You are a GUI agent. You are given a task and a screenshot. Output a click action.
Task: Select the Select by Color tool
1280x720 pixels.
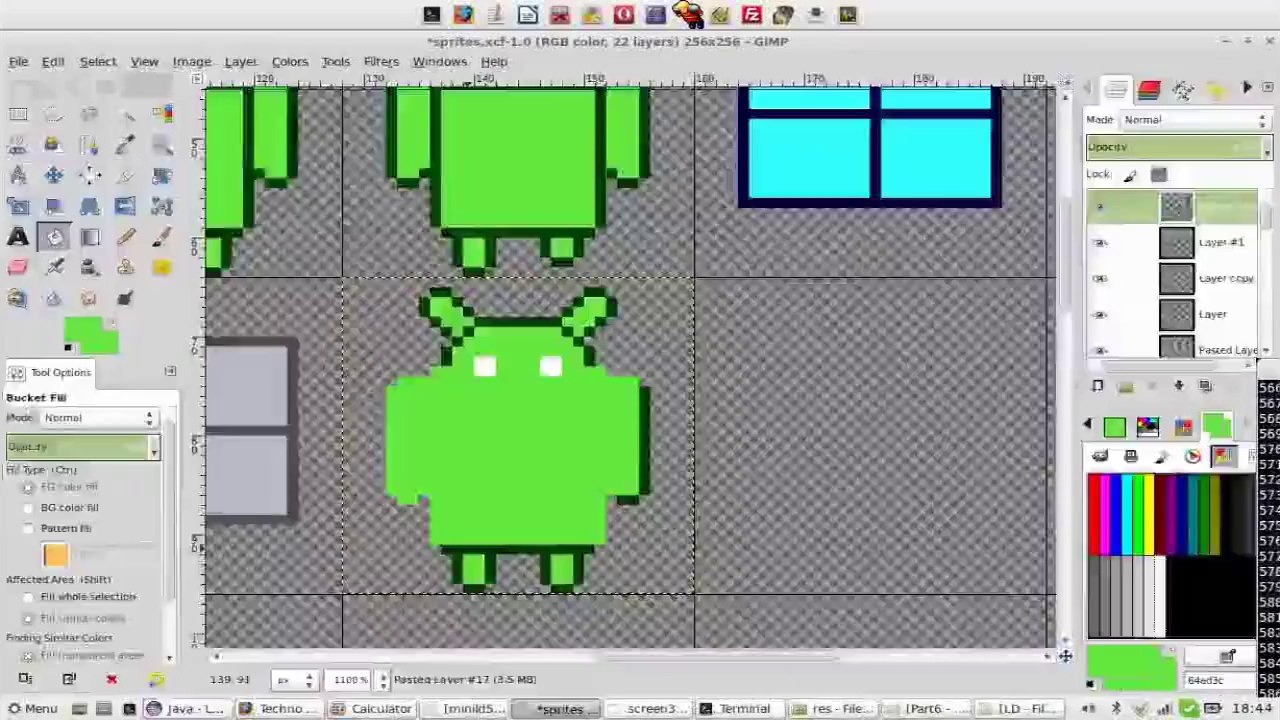[x=162, y=114]
